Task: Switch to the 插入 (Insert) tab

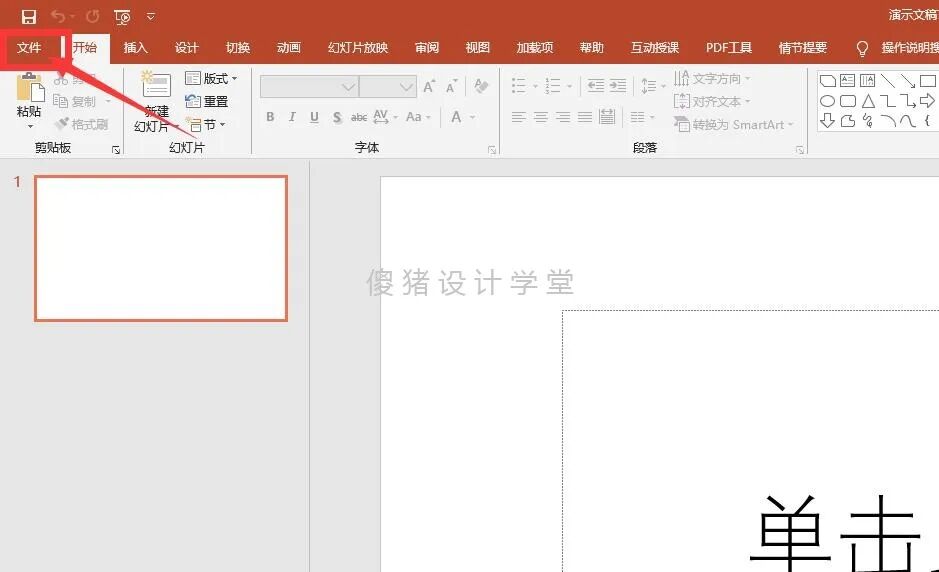Action: [x=135, y=48]
